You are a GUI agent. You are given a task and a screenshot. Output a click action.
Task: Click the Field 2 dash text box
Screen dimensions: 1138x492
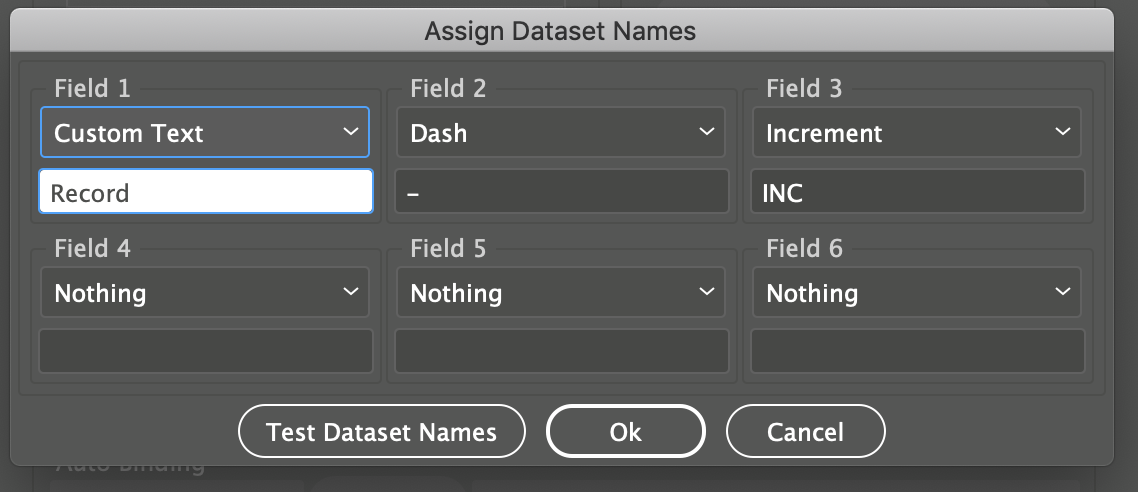562,192
